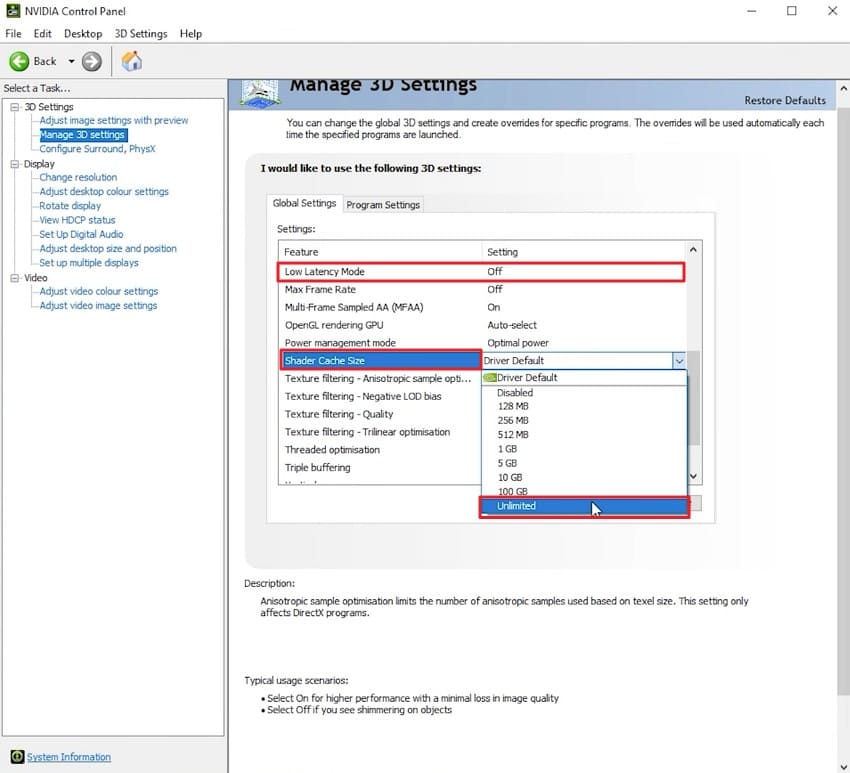
Task: Open Rotate display task
Action: click(70, 205)
